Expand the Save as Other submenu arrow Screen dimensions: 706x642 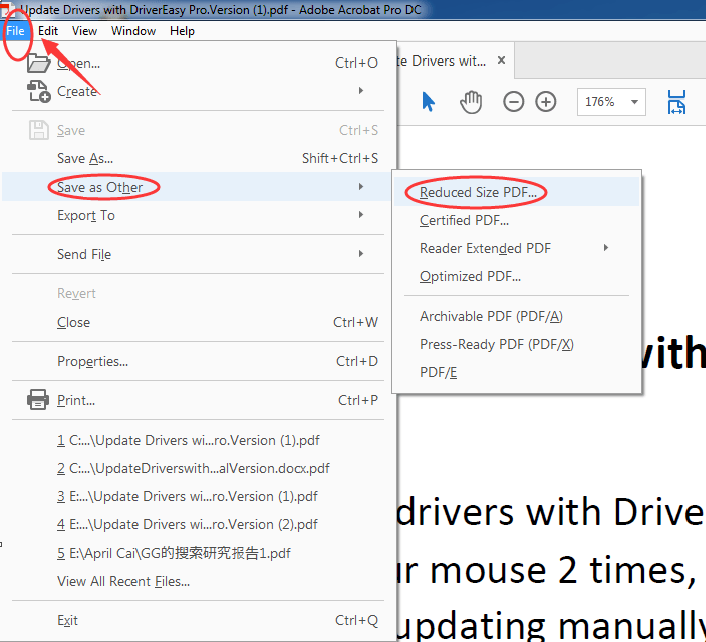pos(361,186)
